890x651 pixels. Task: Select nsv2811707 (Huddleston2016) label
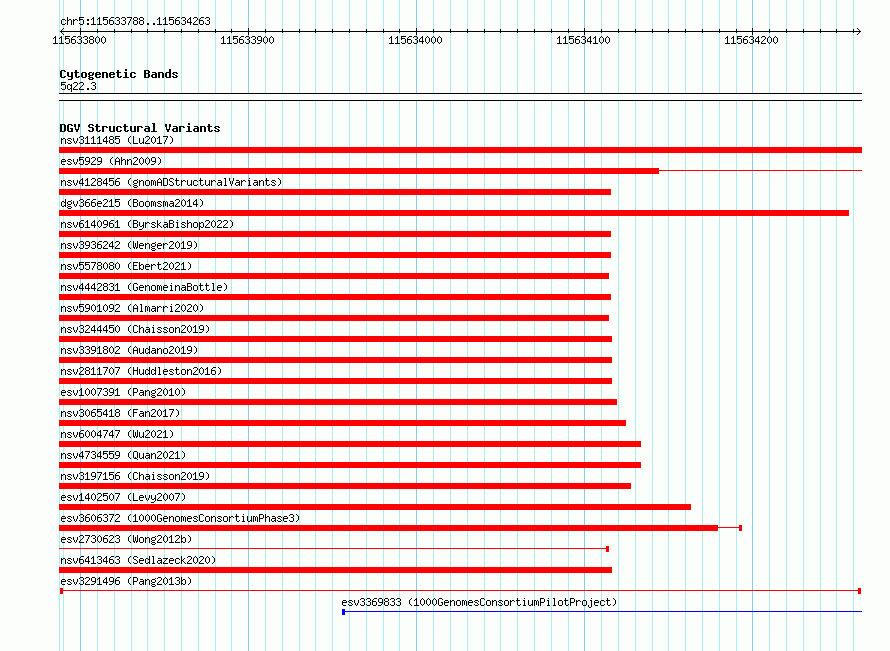click(141, 371)
